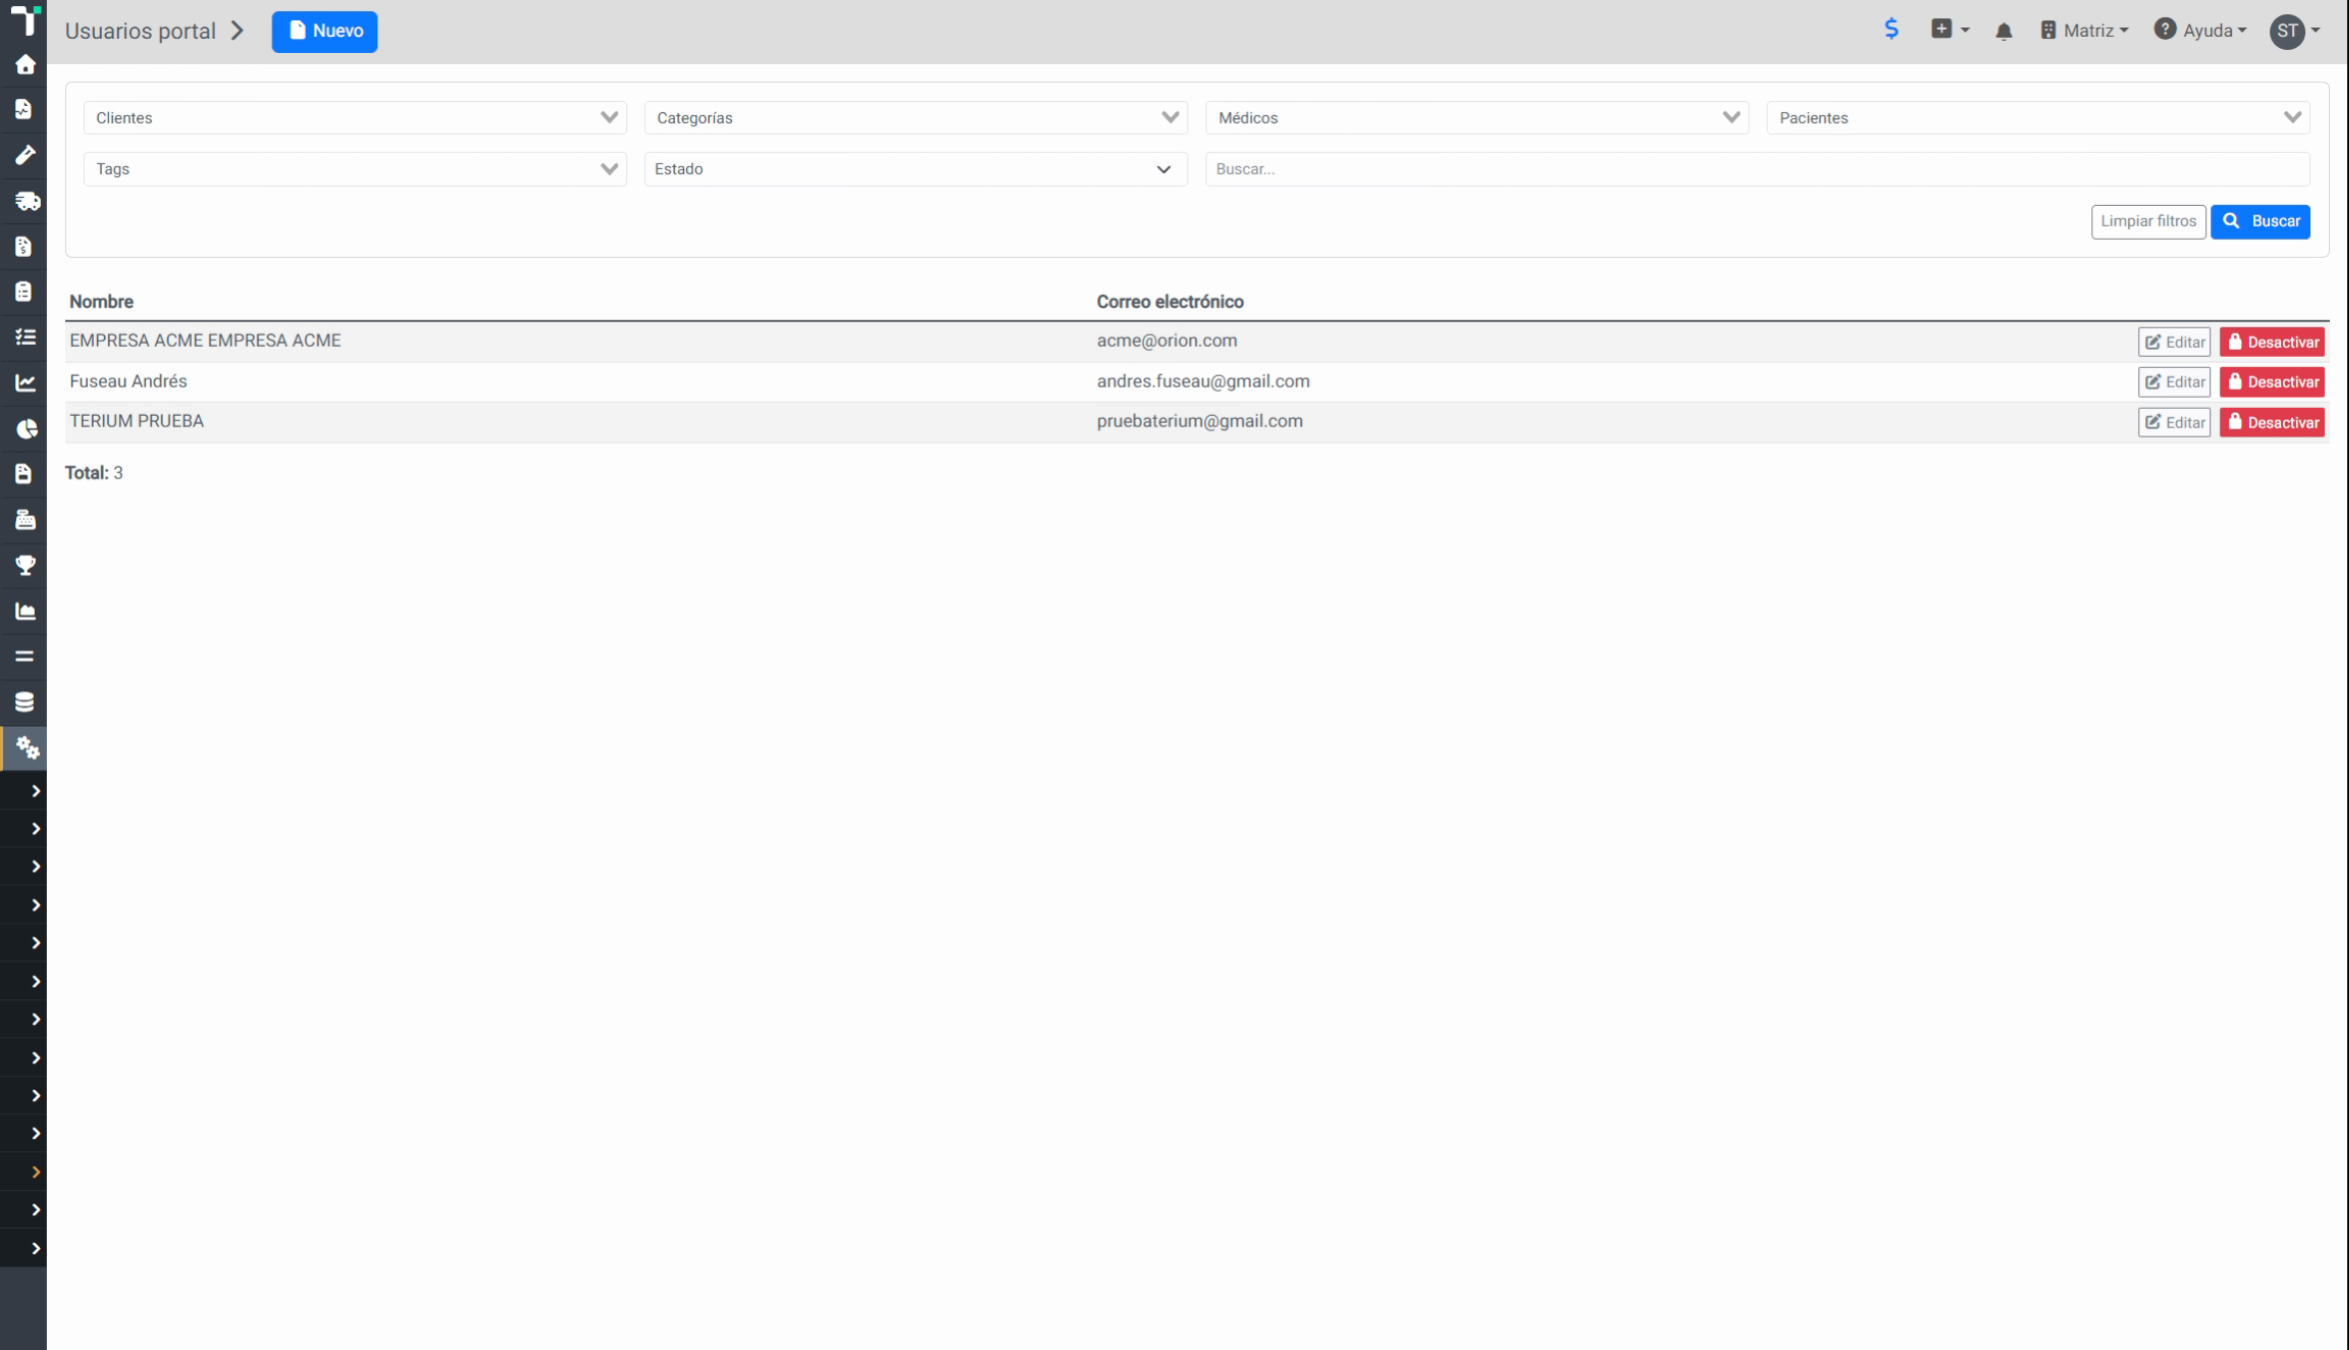Click the blue Buscar button
This screenshot has width=2349, height=1350.
(x=2260, y=221)
